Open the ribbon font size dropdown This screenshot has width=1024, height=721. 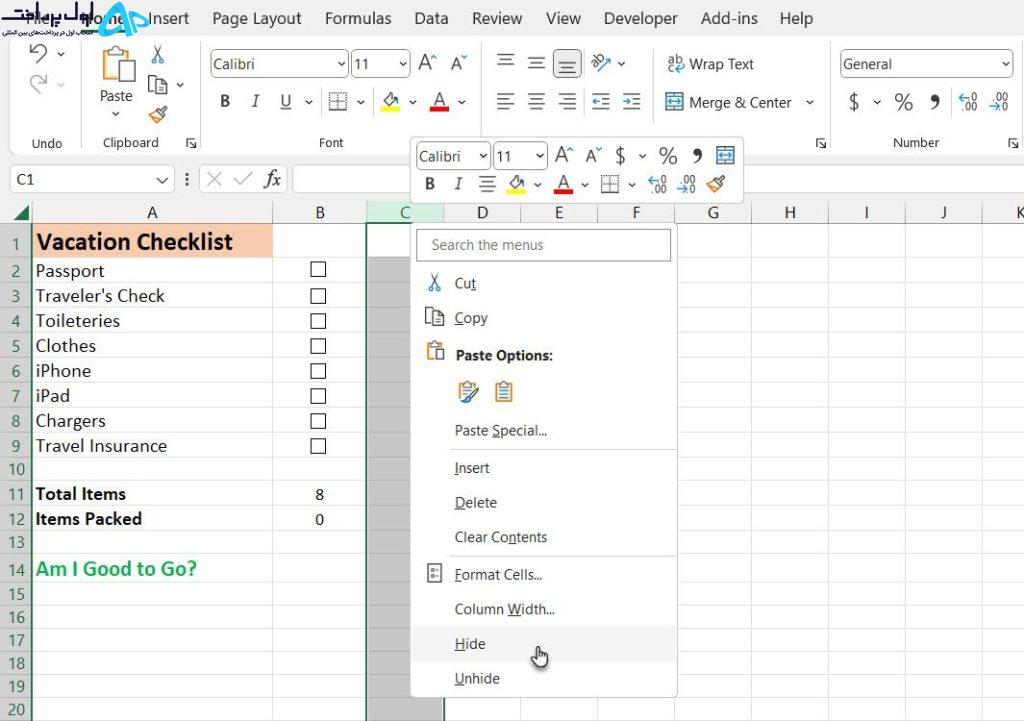point(403,64)
